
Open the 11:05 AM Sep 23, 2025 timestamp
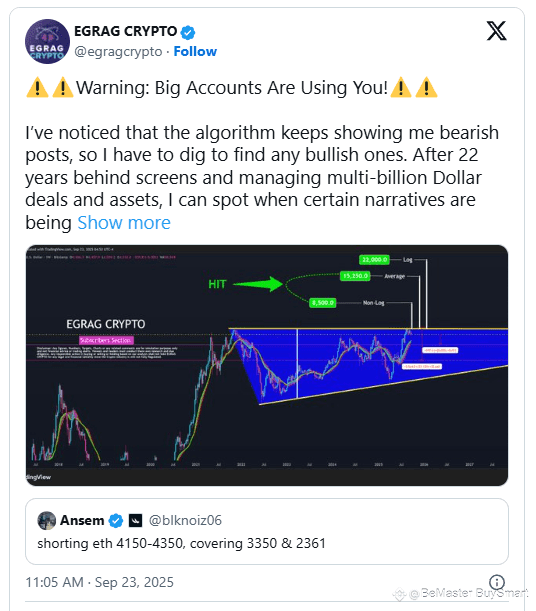point(99,582)
